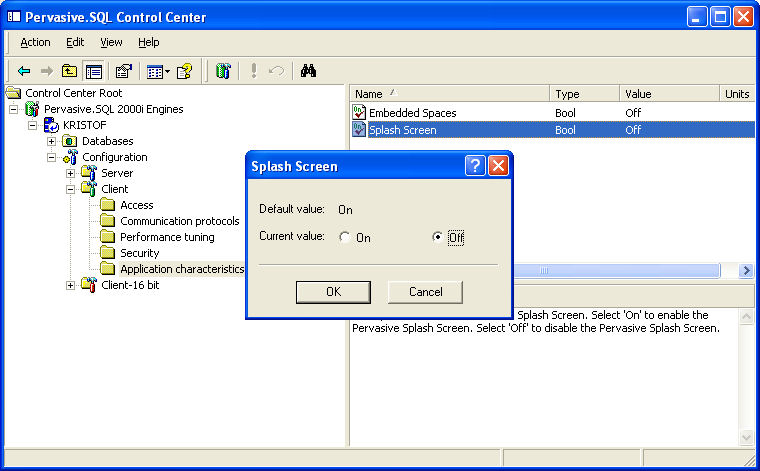This screenshot has height=471, width=760.
Task: Open the Edit menu
Action: point(75,43)
